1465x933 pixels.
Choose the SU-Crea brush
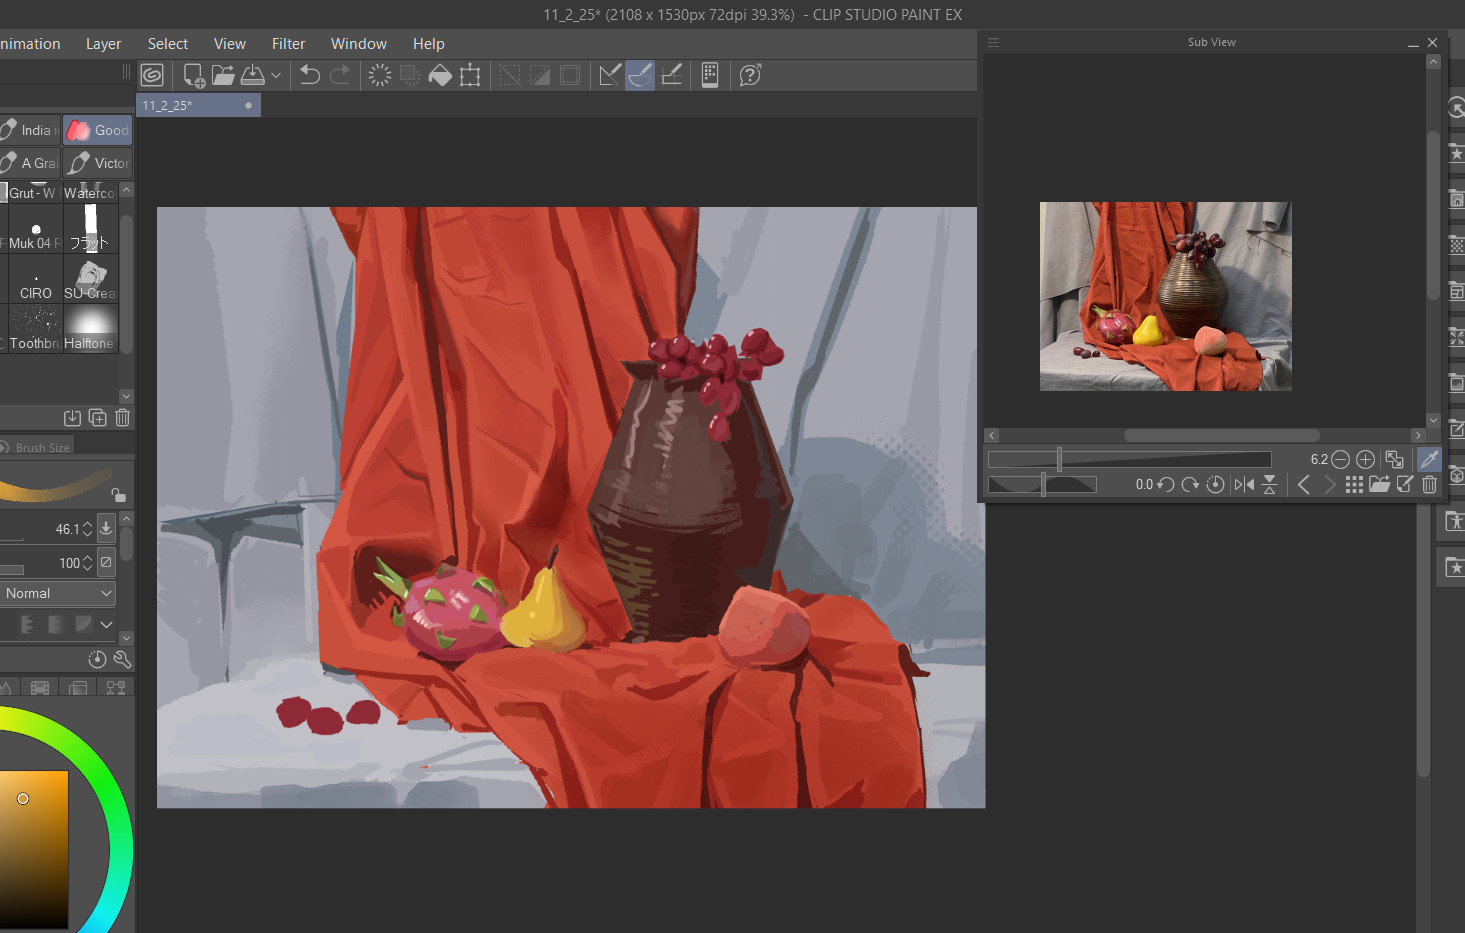point(90,279)
